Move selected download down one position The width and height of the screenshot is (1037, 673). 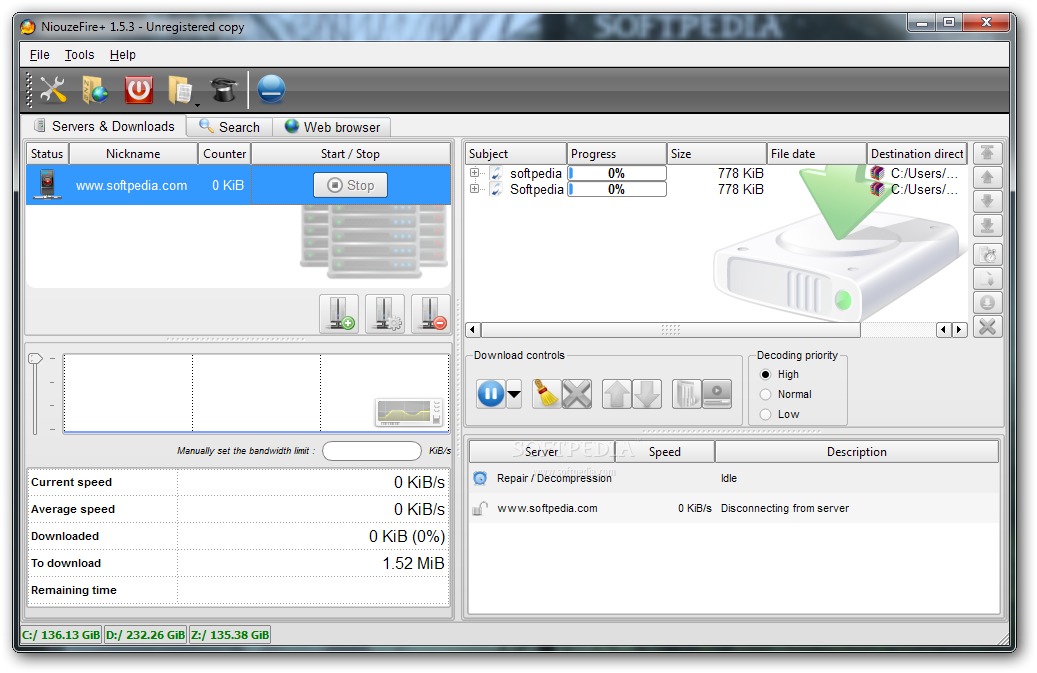pyautogui.click(x=987, y=201)
